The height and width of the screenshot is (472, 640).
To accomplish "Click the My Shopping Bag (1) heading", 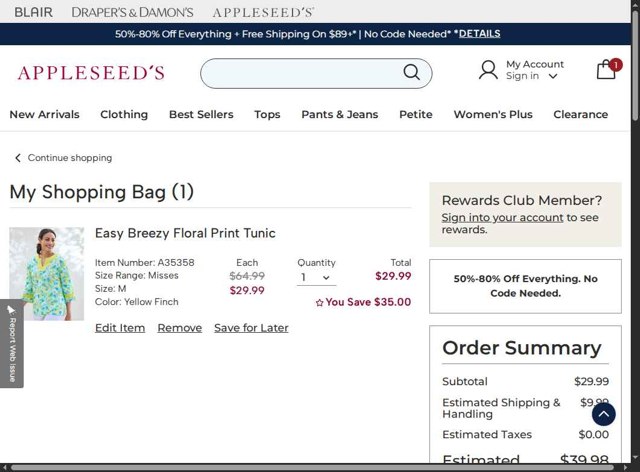I will 102,192.
